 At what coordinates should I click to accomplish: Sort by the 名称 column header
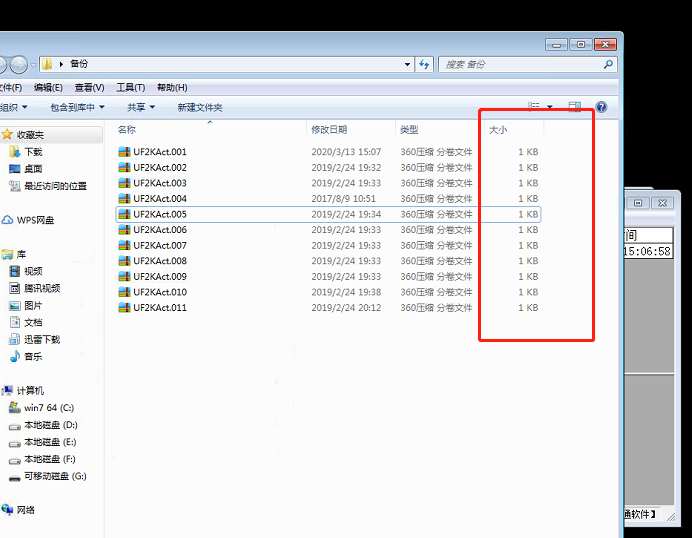pyautogui.click(x=127, y=129)
